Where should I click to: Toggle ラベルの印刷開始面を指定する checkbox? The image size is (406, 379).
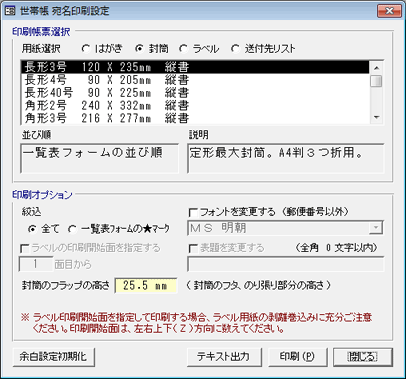click(24, 248)
